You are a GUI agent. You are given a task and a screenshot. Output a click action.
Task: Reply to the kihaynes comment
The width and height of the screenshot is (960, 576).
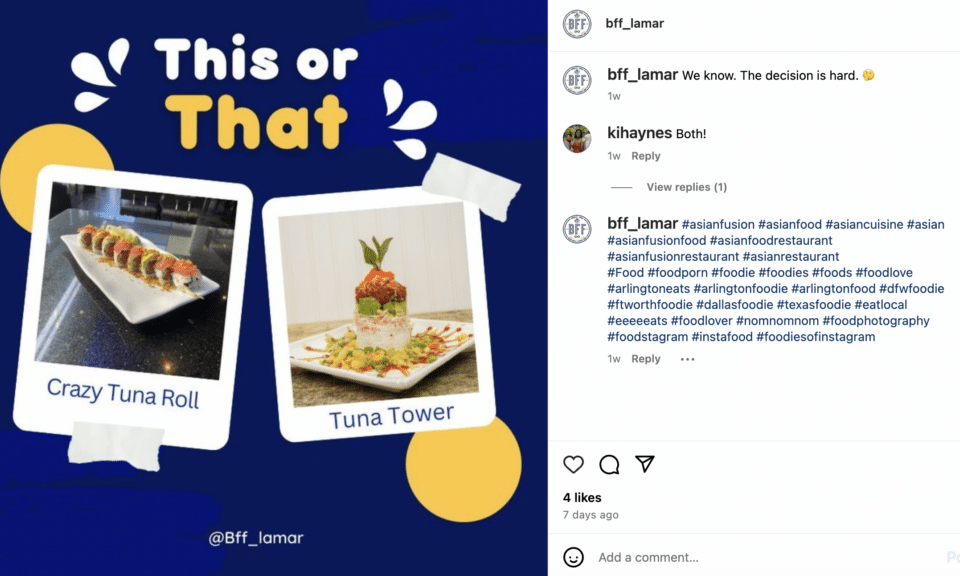point(646,156)
